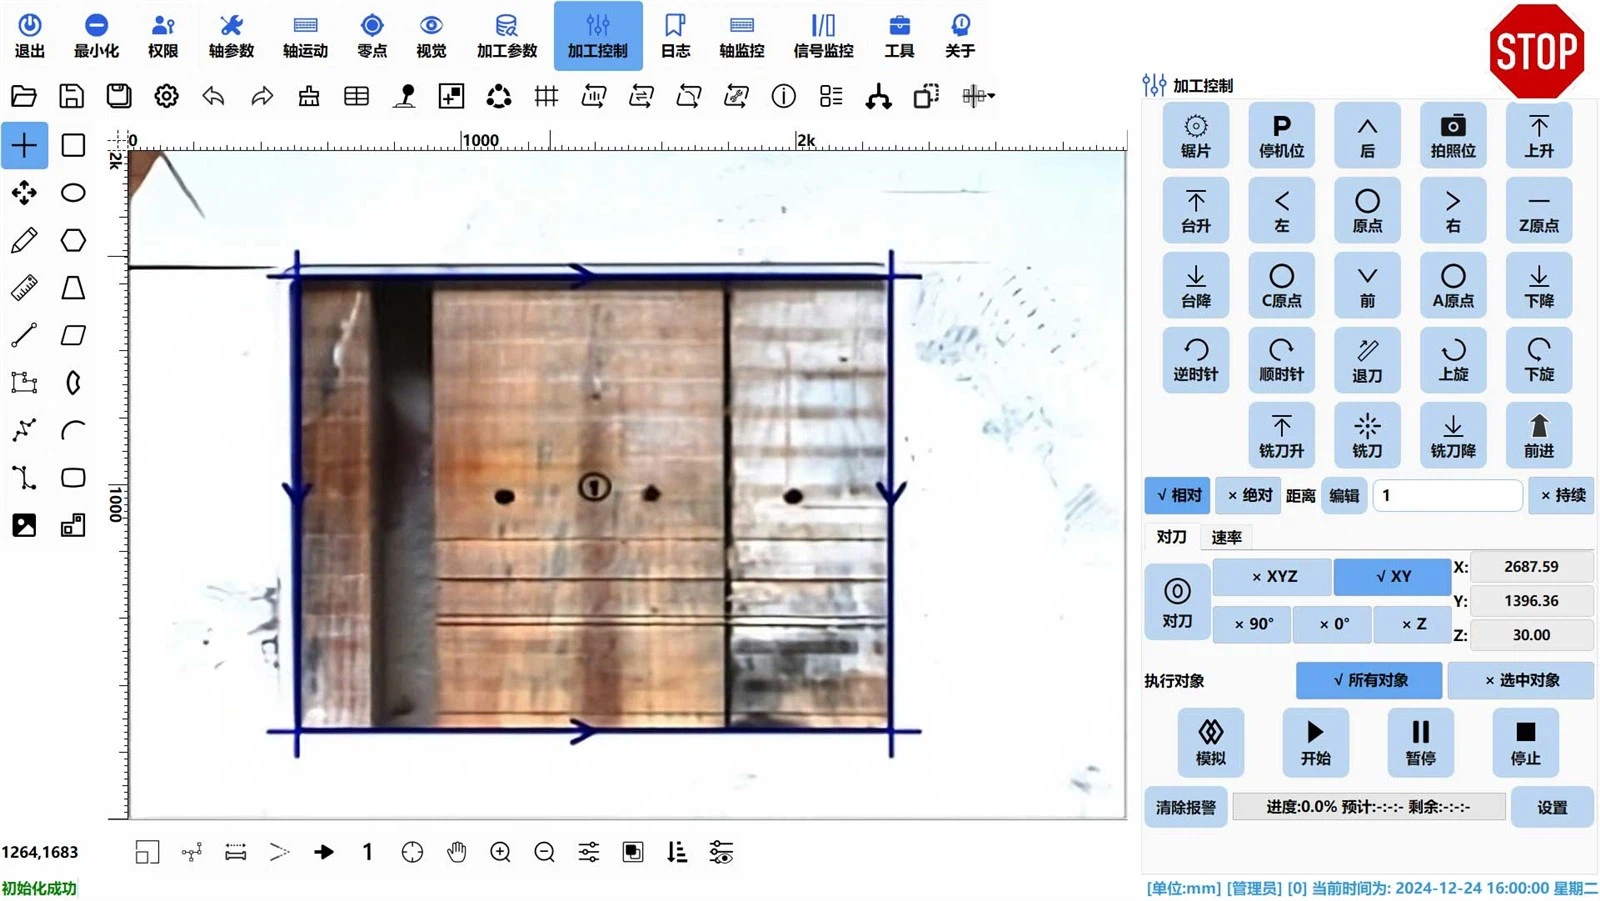
Task: Click the 退出 exit icon
Action: click(30, 36)
